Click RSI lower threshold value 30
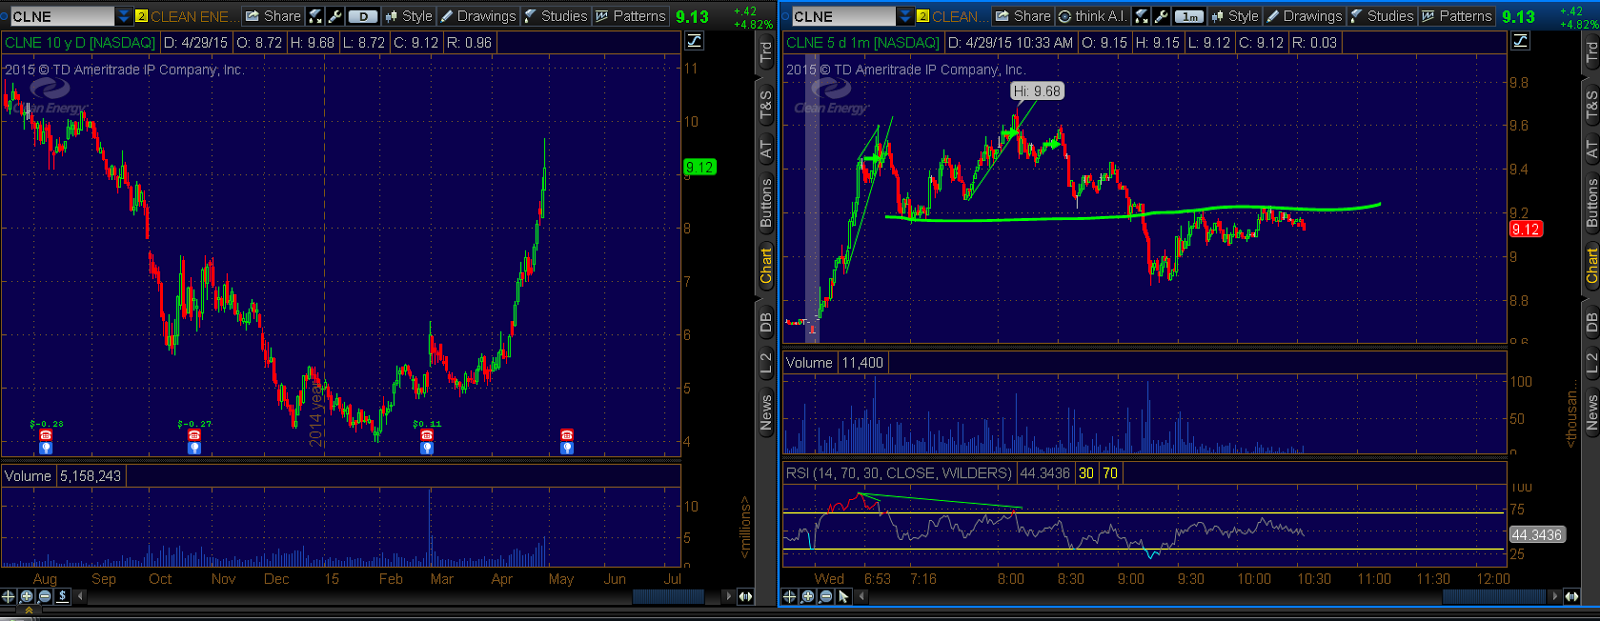The image size is (1600, 621). tap(1086, 473)
